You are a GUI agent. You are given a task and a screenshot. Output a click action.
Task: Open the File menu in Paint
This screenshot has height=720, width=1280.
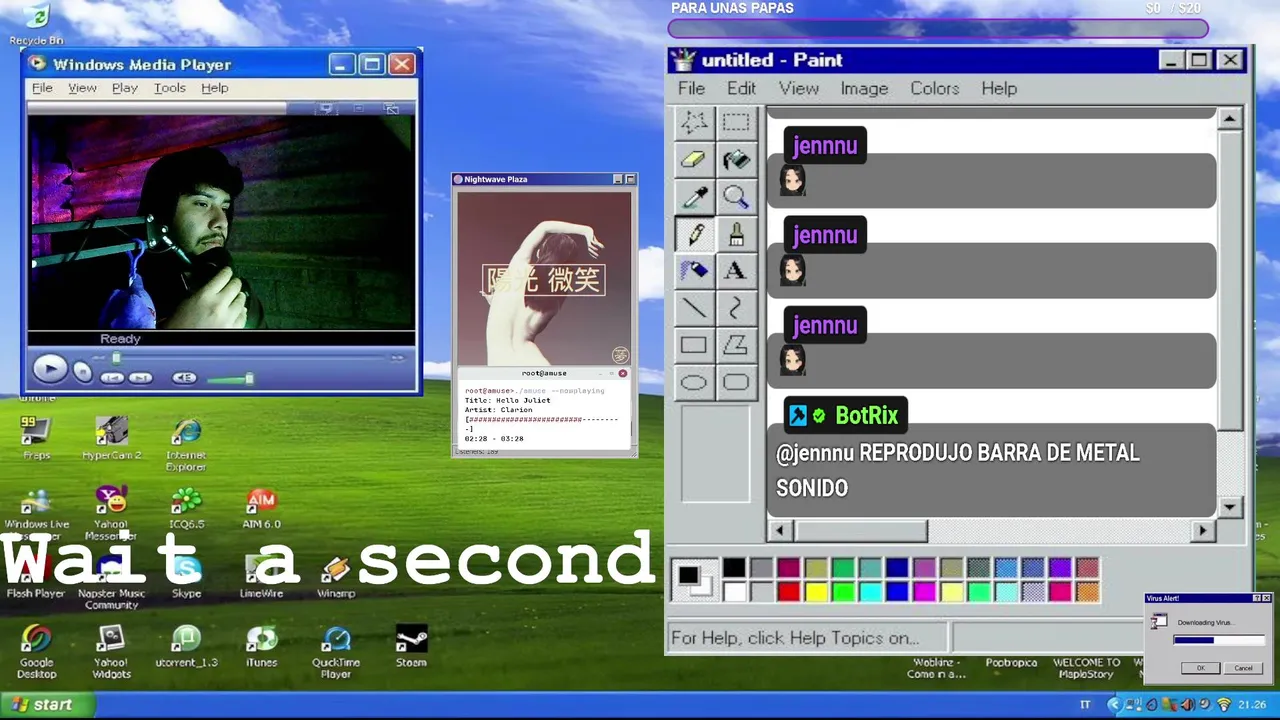tap(691, 88)
